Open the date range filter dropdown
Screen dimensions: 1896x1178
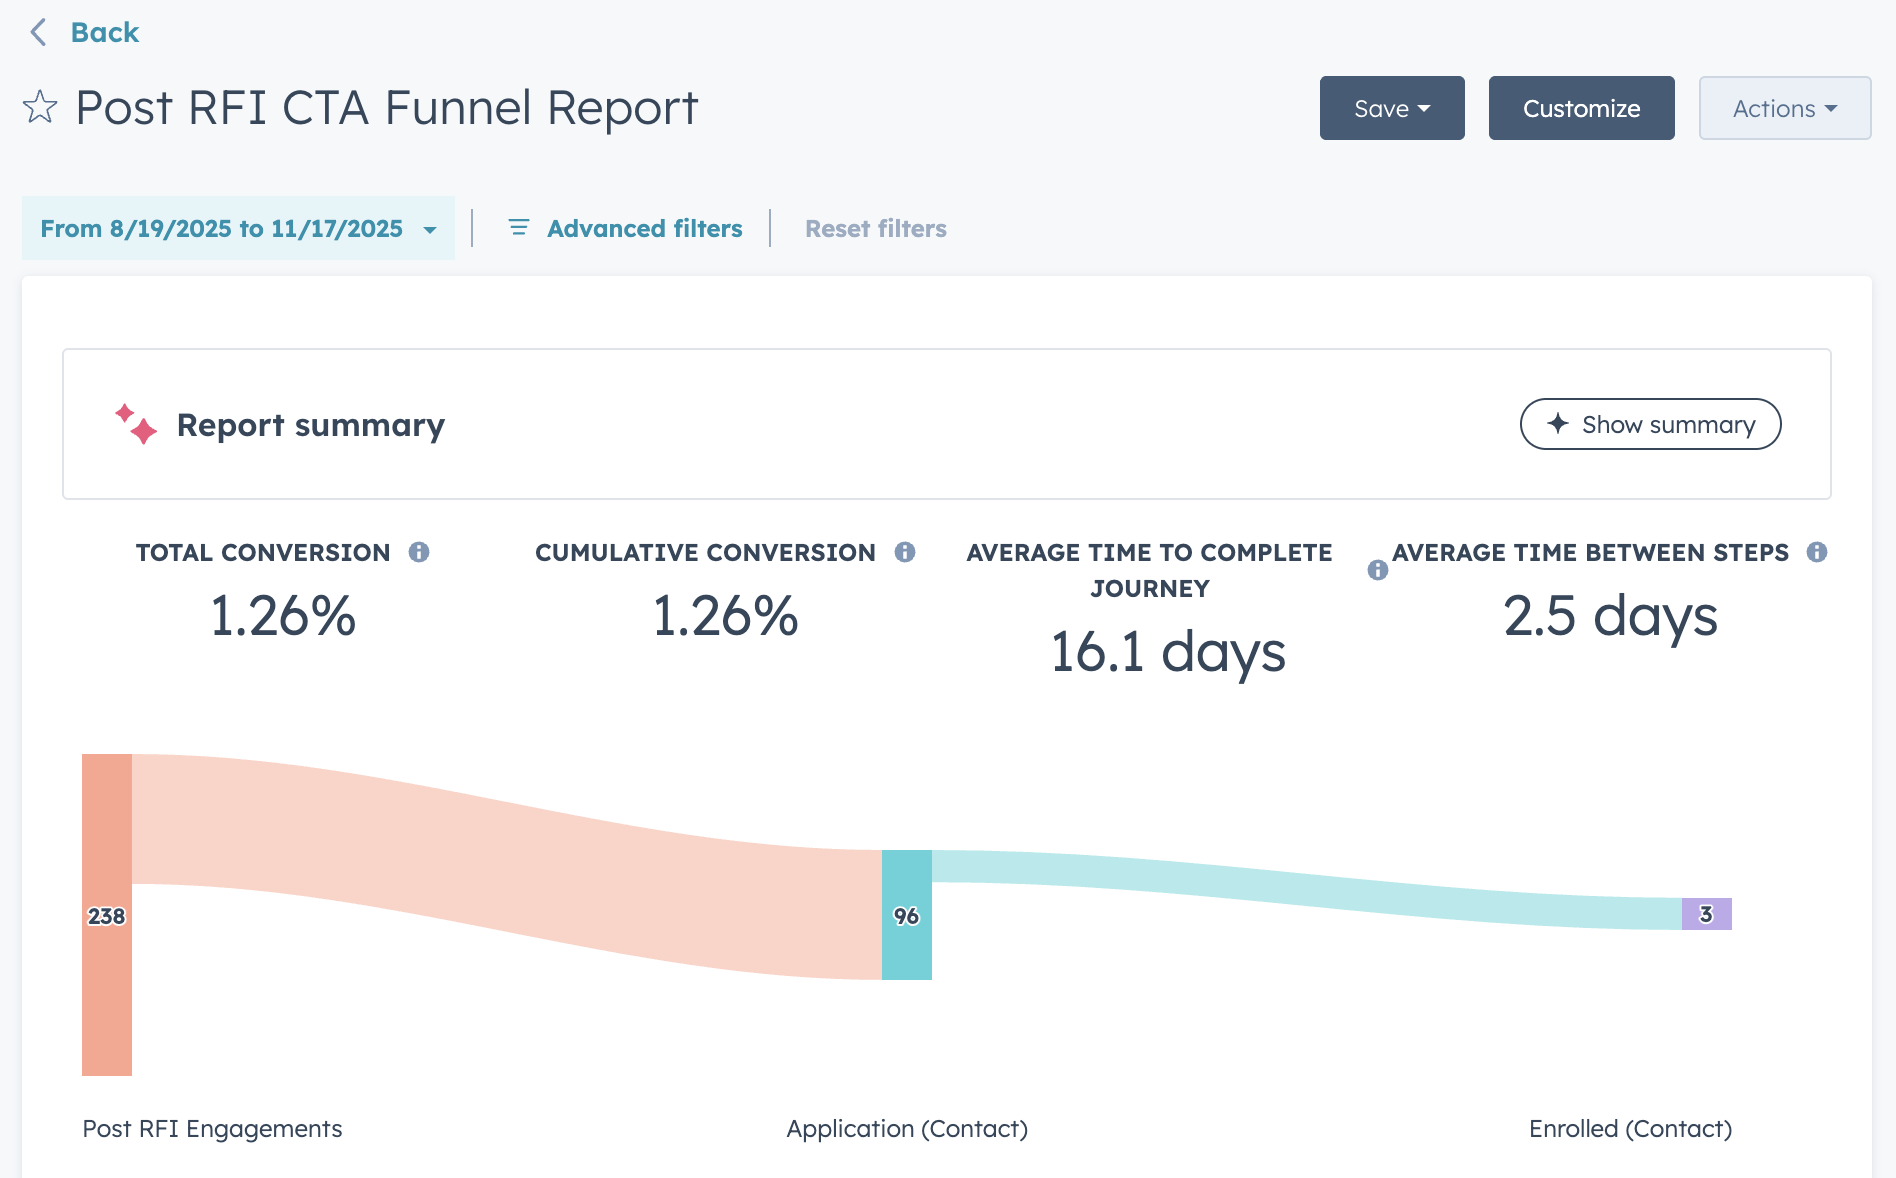click(x=238, y=228)
